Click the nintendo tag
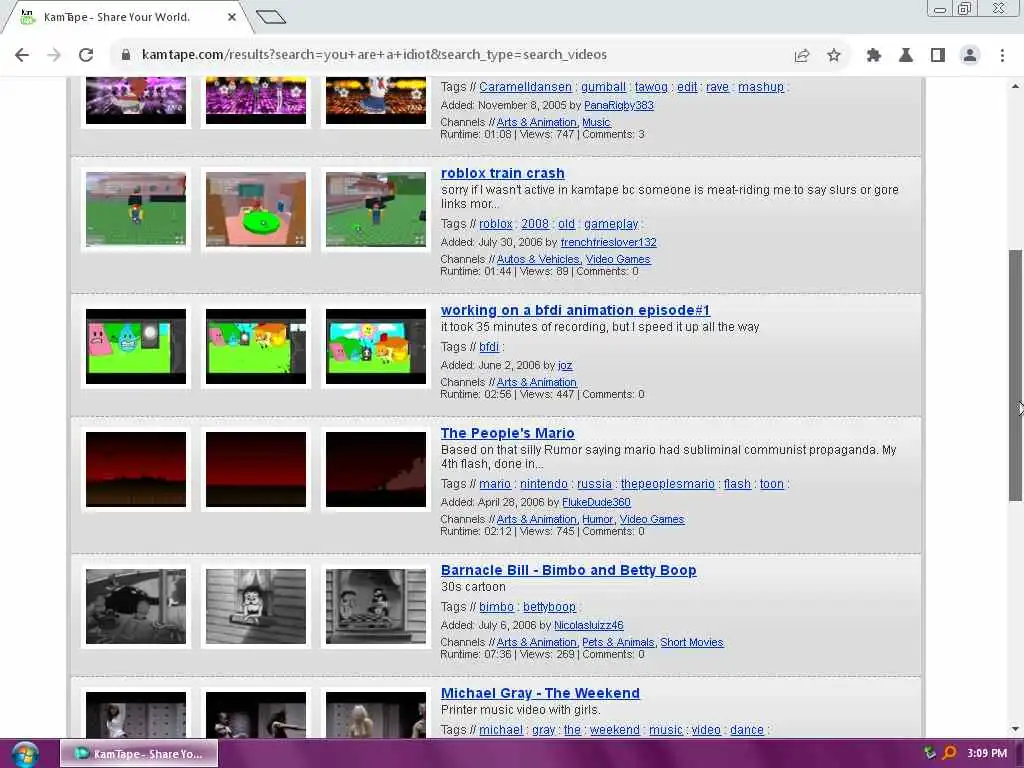 (543, 484)
